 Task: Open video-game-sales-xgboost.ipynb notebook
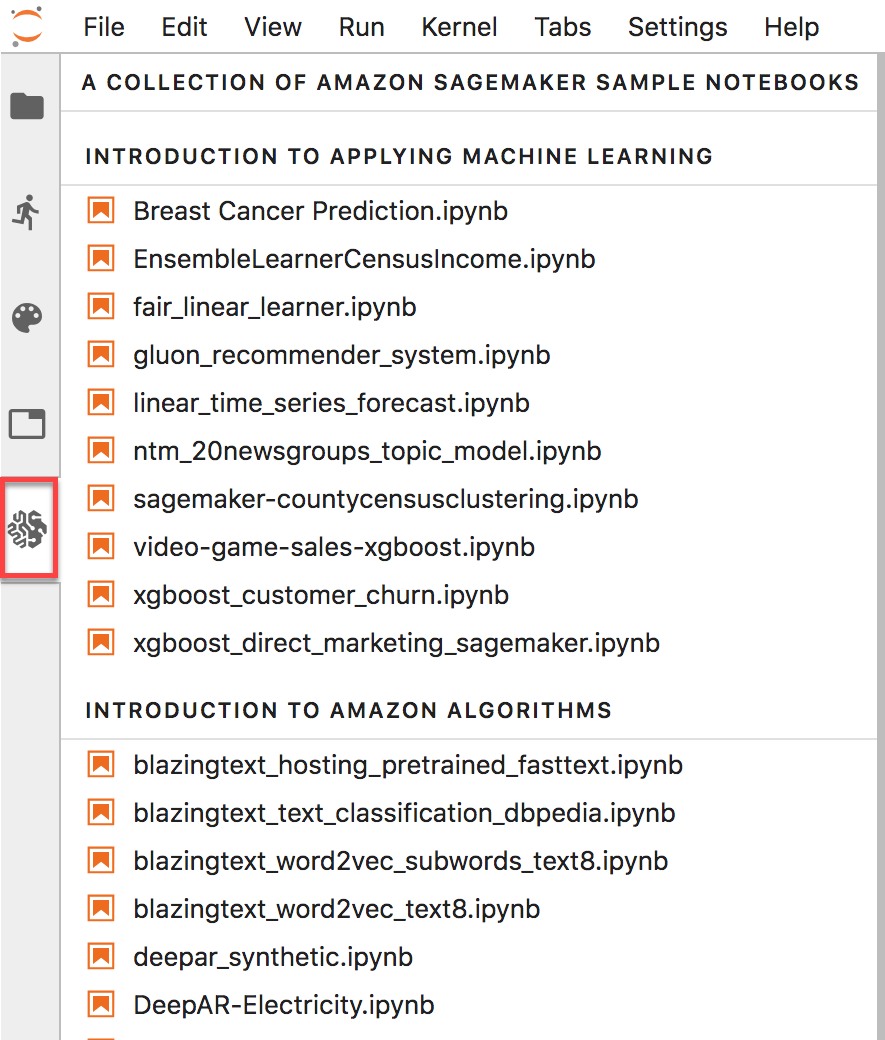tap(333, 547)
